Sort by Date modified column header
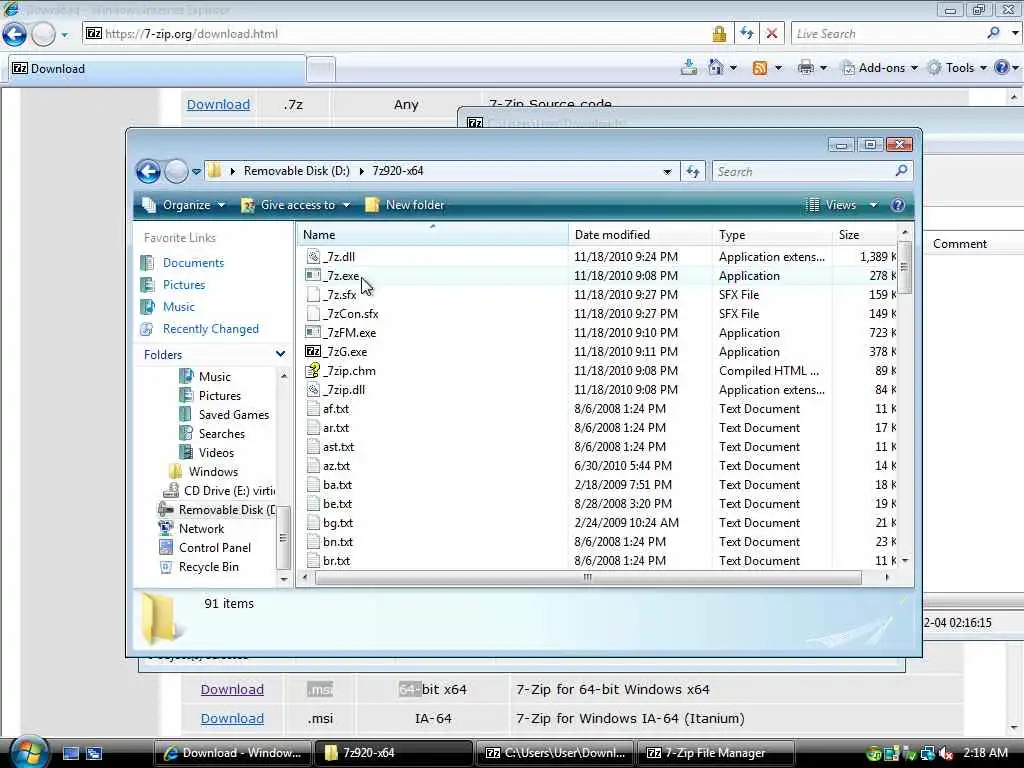 640,234
